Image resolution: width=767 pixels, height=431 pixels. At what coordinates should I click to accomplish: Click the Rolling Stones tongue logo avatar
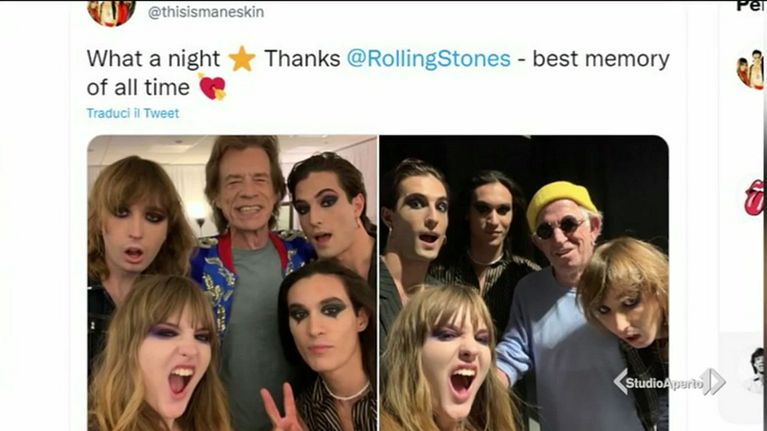tap(755, 197)
